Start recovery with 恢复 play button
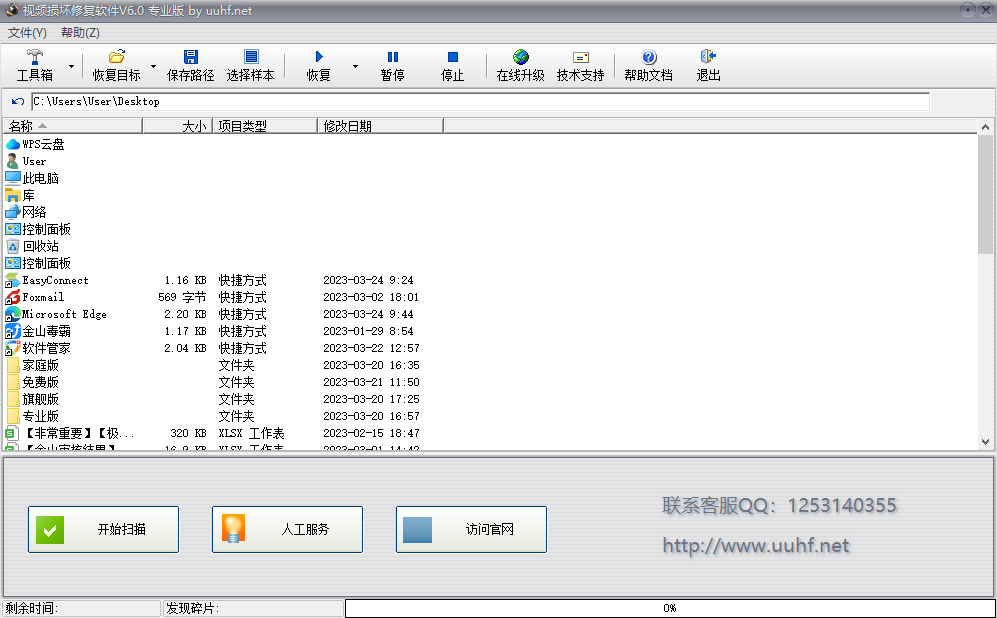This screenshot has width=997, height=618. pos(319,65)
